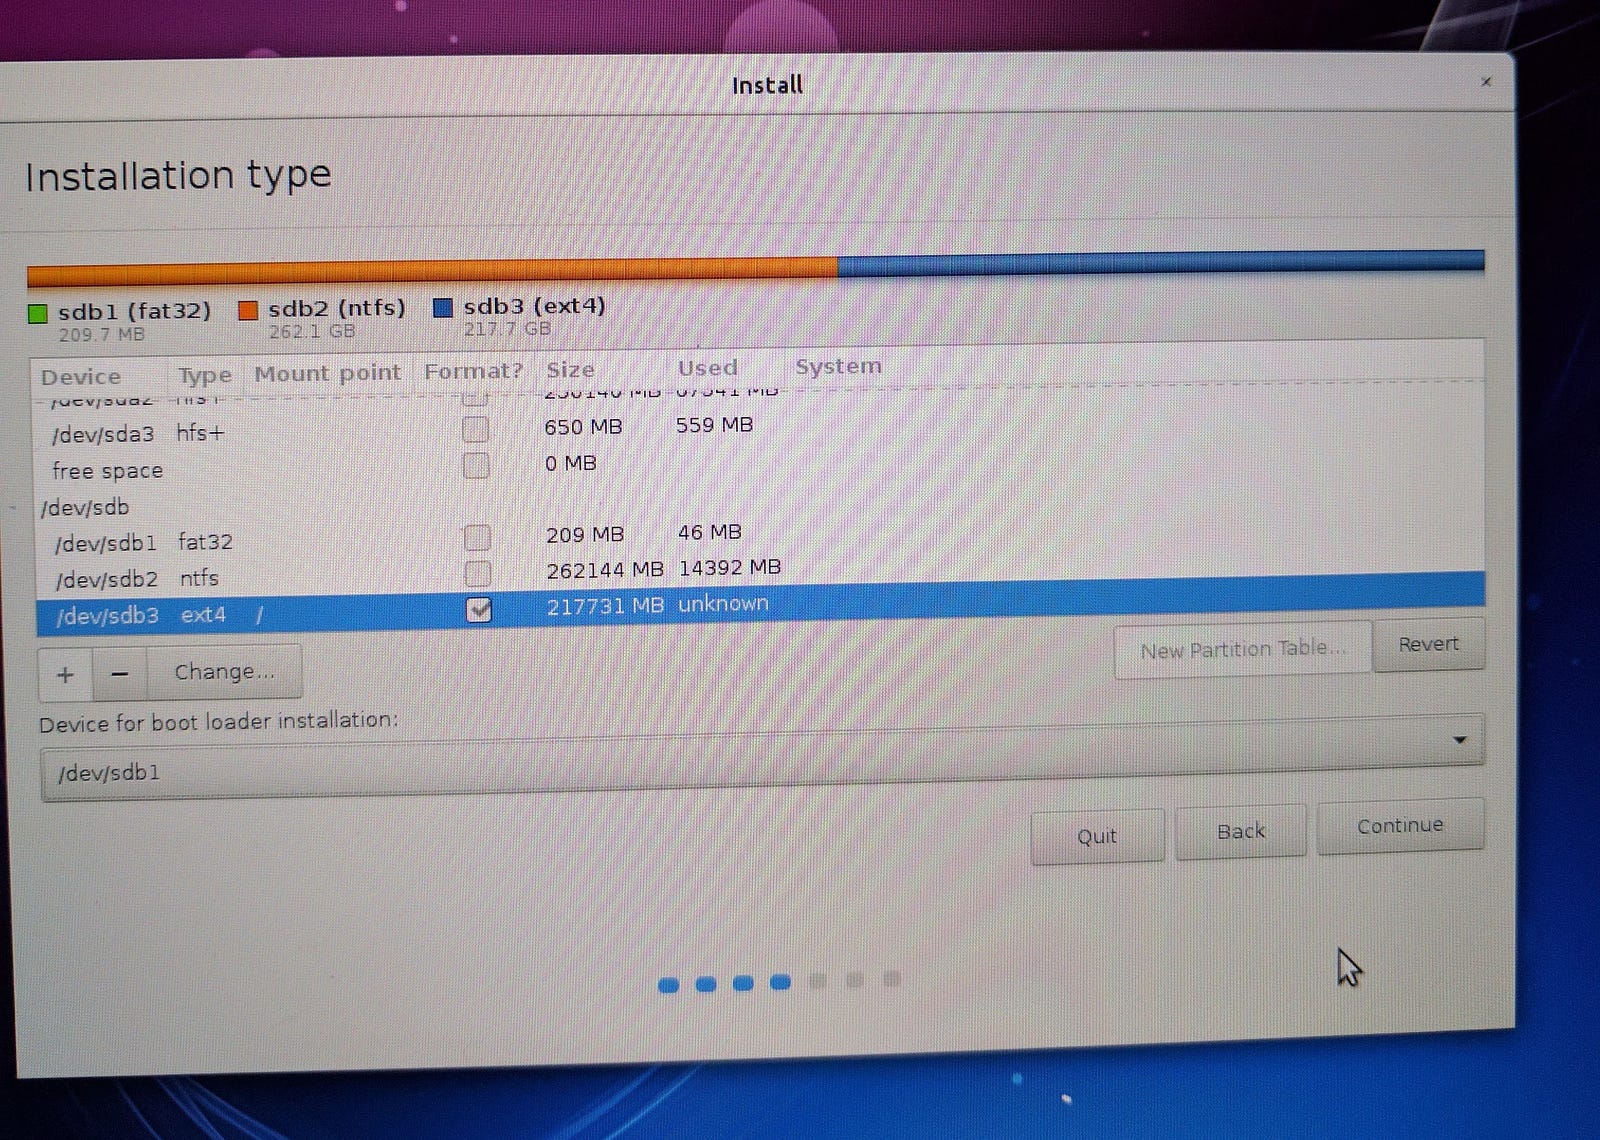The image size is (1600, 1140).
Task: Open boot loader device dropdown arrow
Action: [1459, 740]
